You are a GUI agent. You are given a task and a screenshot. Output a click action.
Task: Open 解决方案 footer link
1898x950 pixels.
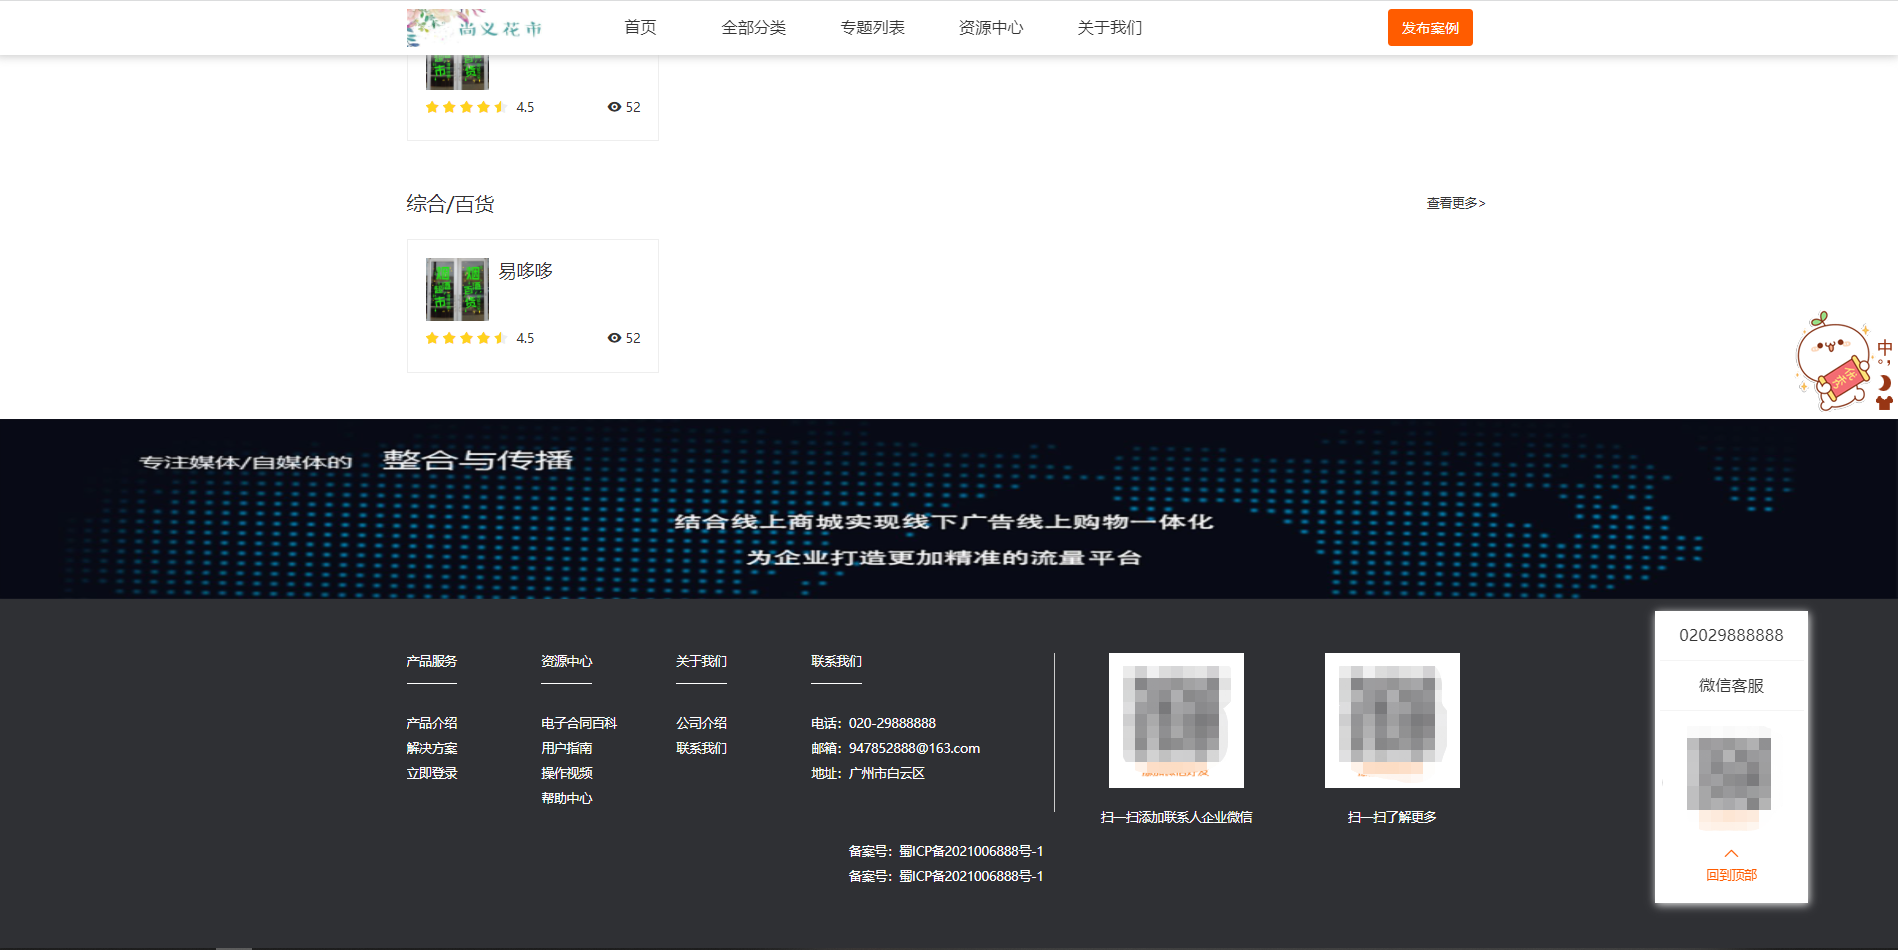point(432,748)
